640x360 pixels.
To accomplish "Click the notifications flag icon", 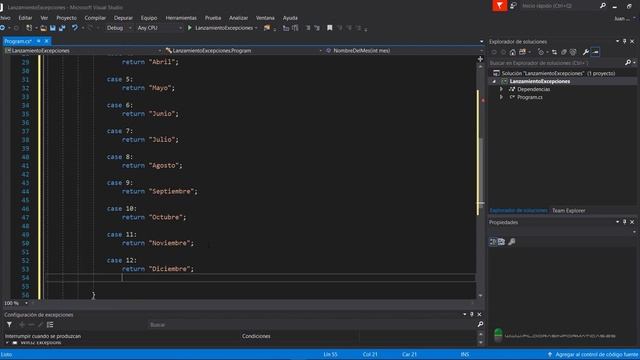I will 500,5.
